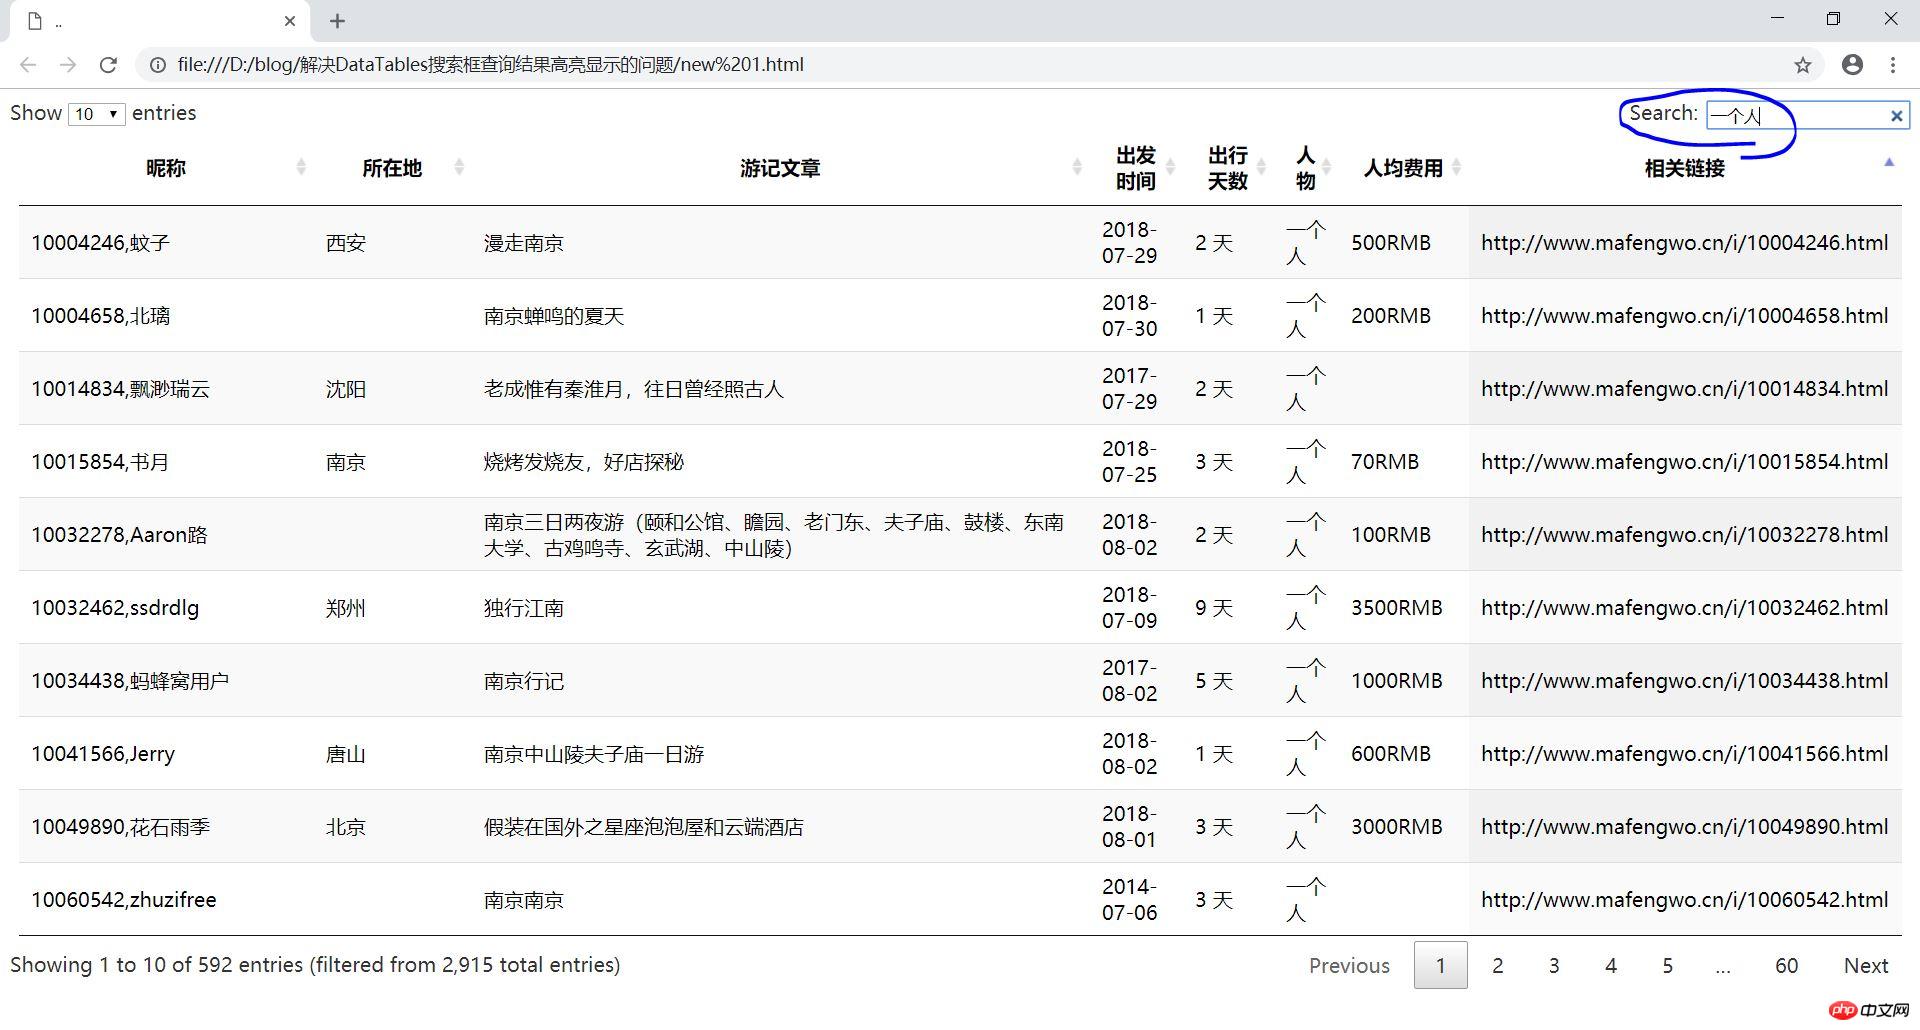1920x1030 pixels.
Task: View site information icon in address bar
Action: (x=157, y=65)
